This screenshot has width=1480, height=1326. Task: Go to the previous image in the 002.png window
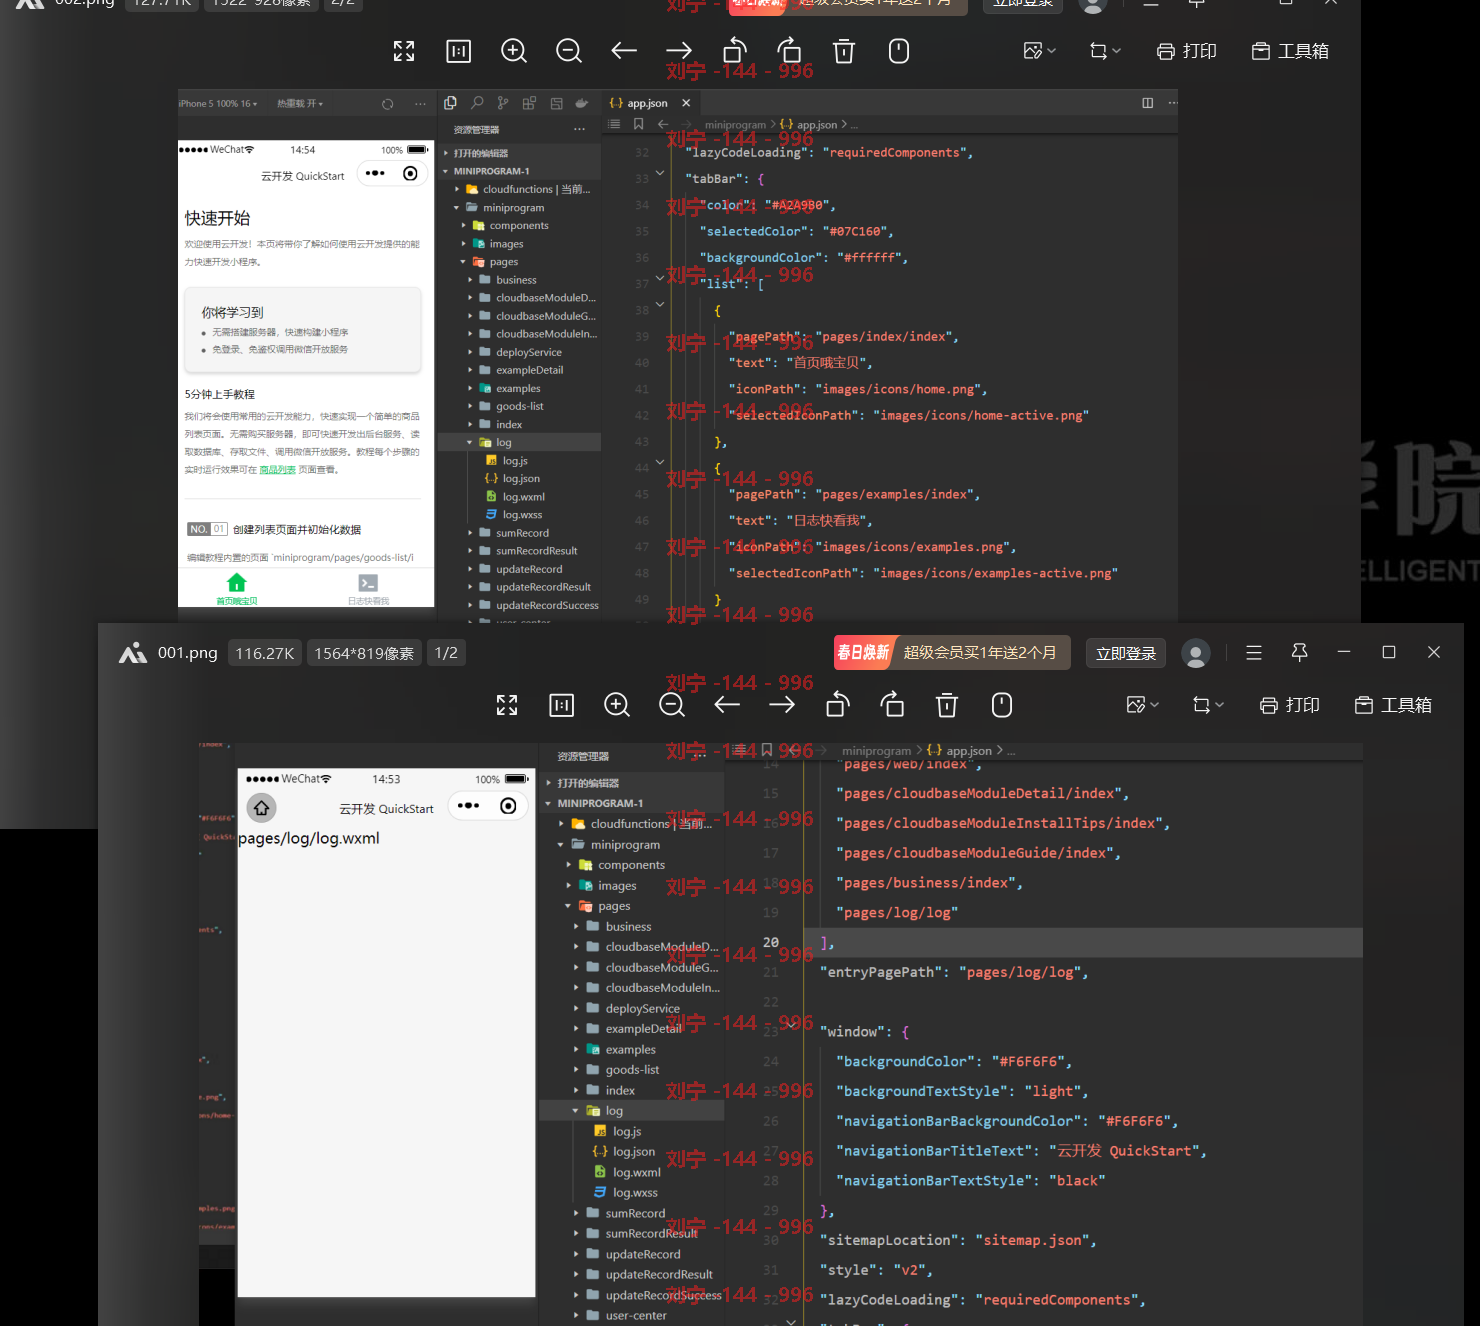tap(624, 51)
